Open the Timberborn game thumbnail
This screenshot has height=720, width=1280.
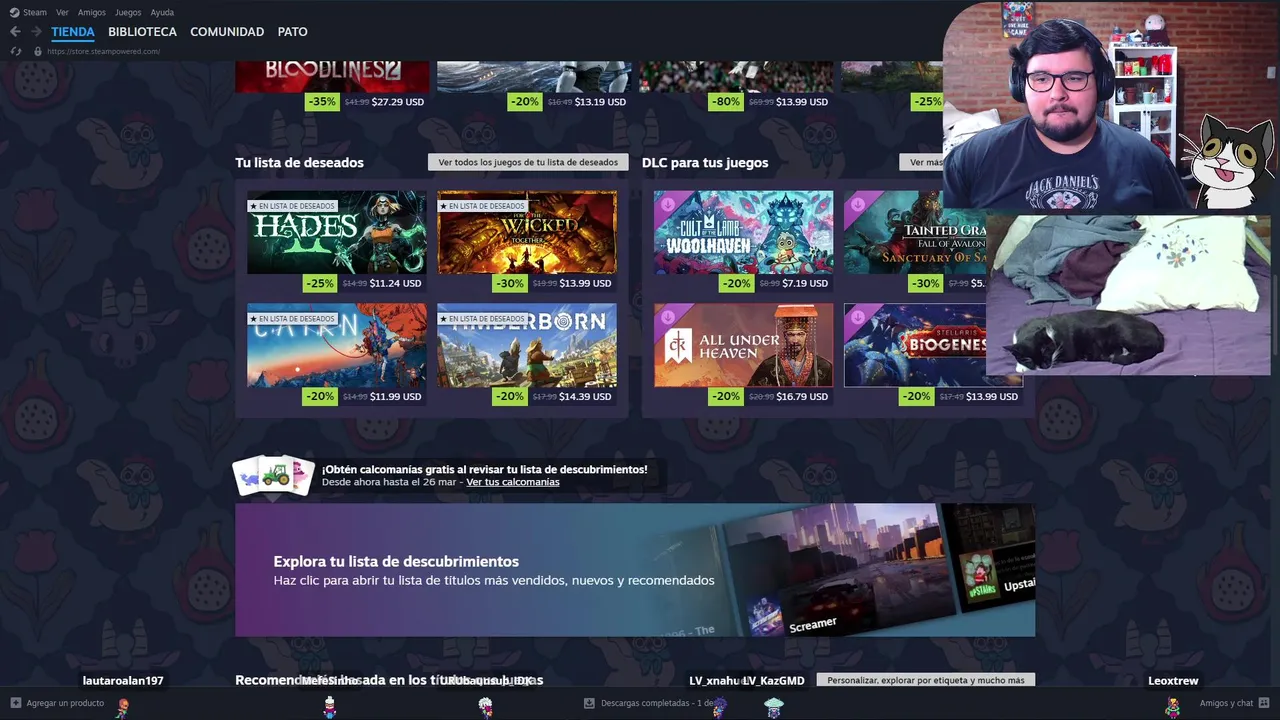[527, 345]
